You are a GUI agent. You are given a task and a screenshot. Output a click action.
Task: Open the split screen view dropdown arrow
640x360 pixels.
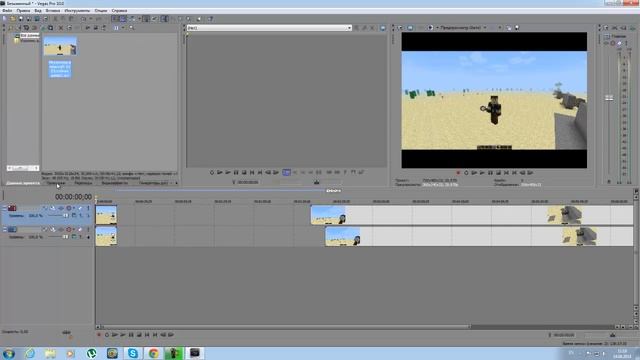coord(438,28)
